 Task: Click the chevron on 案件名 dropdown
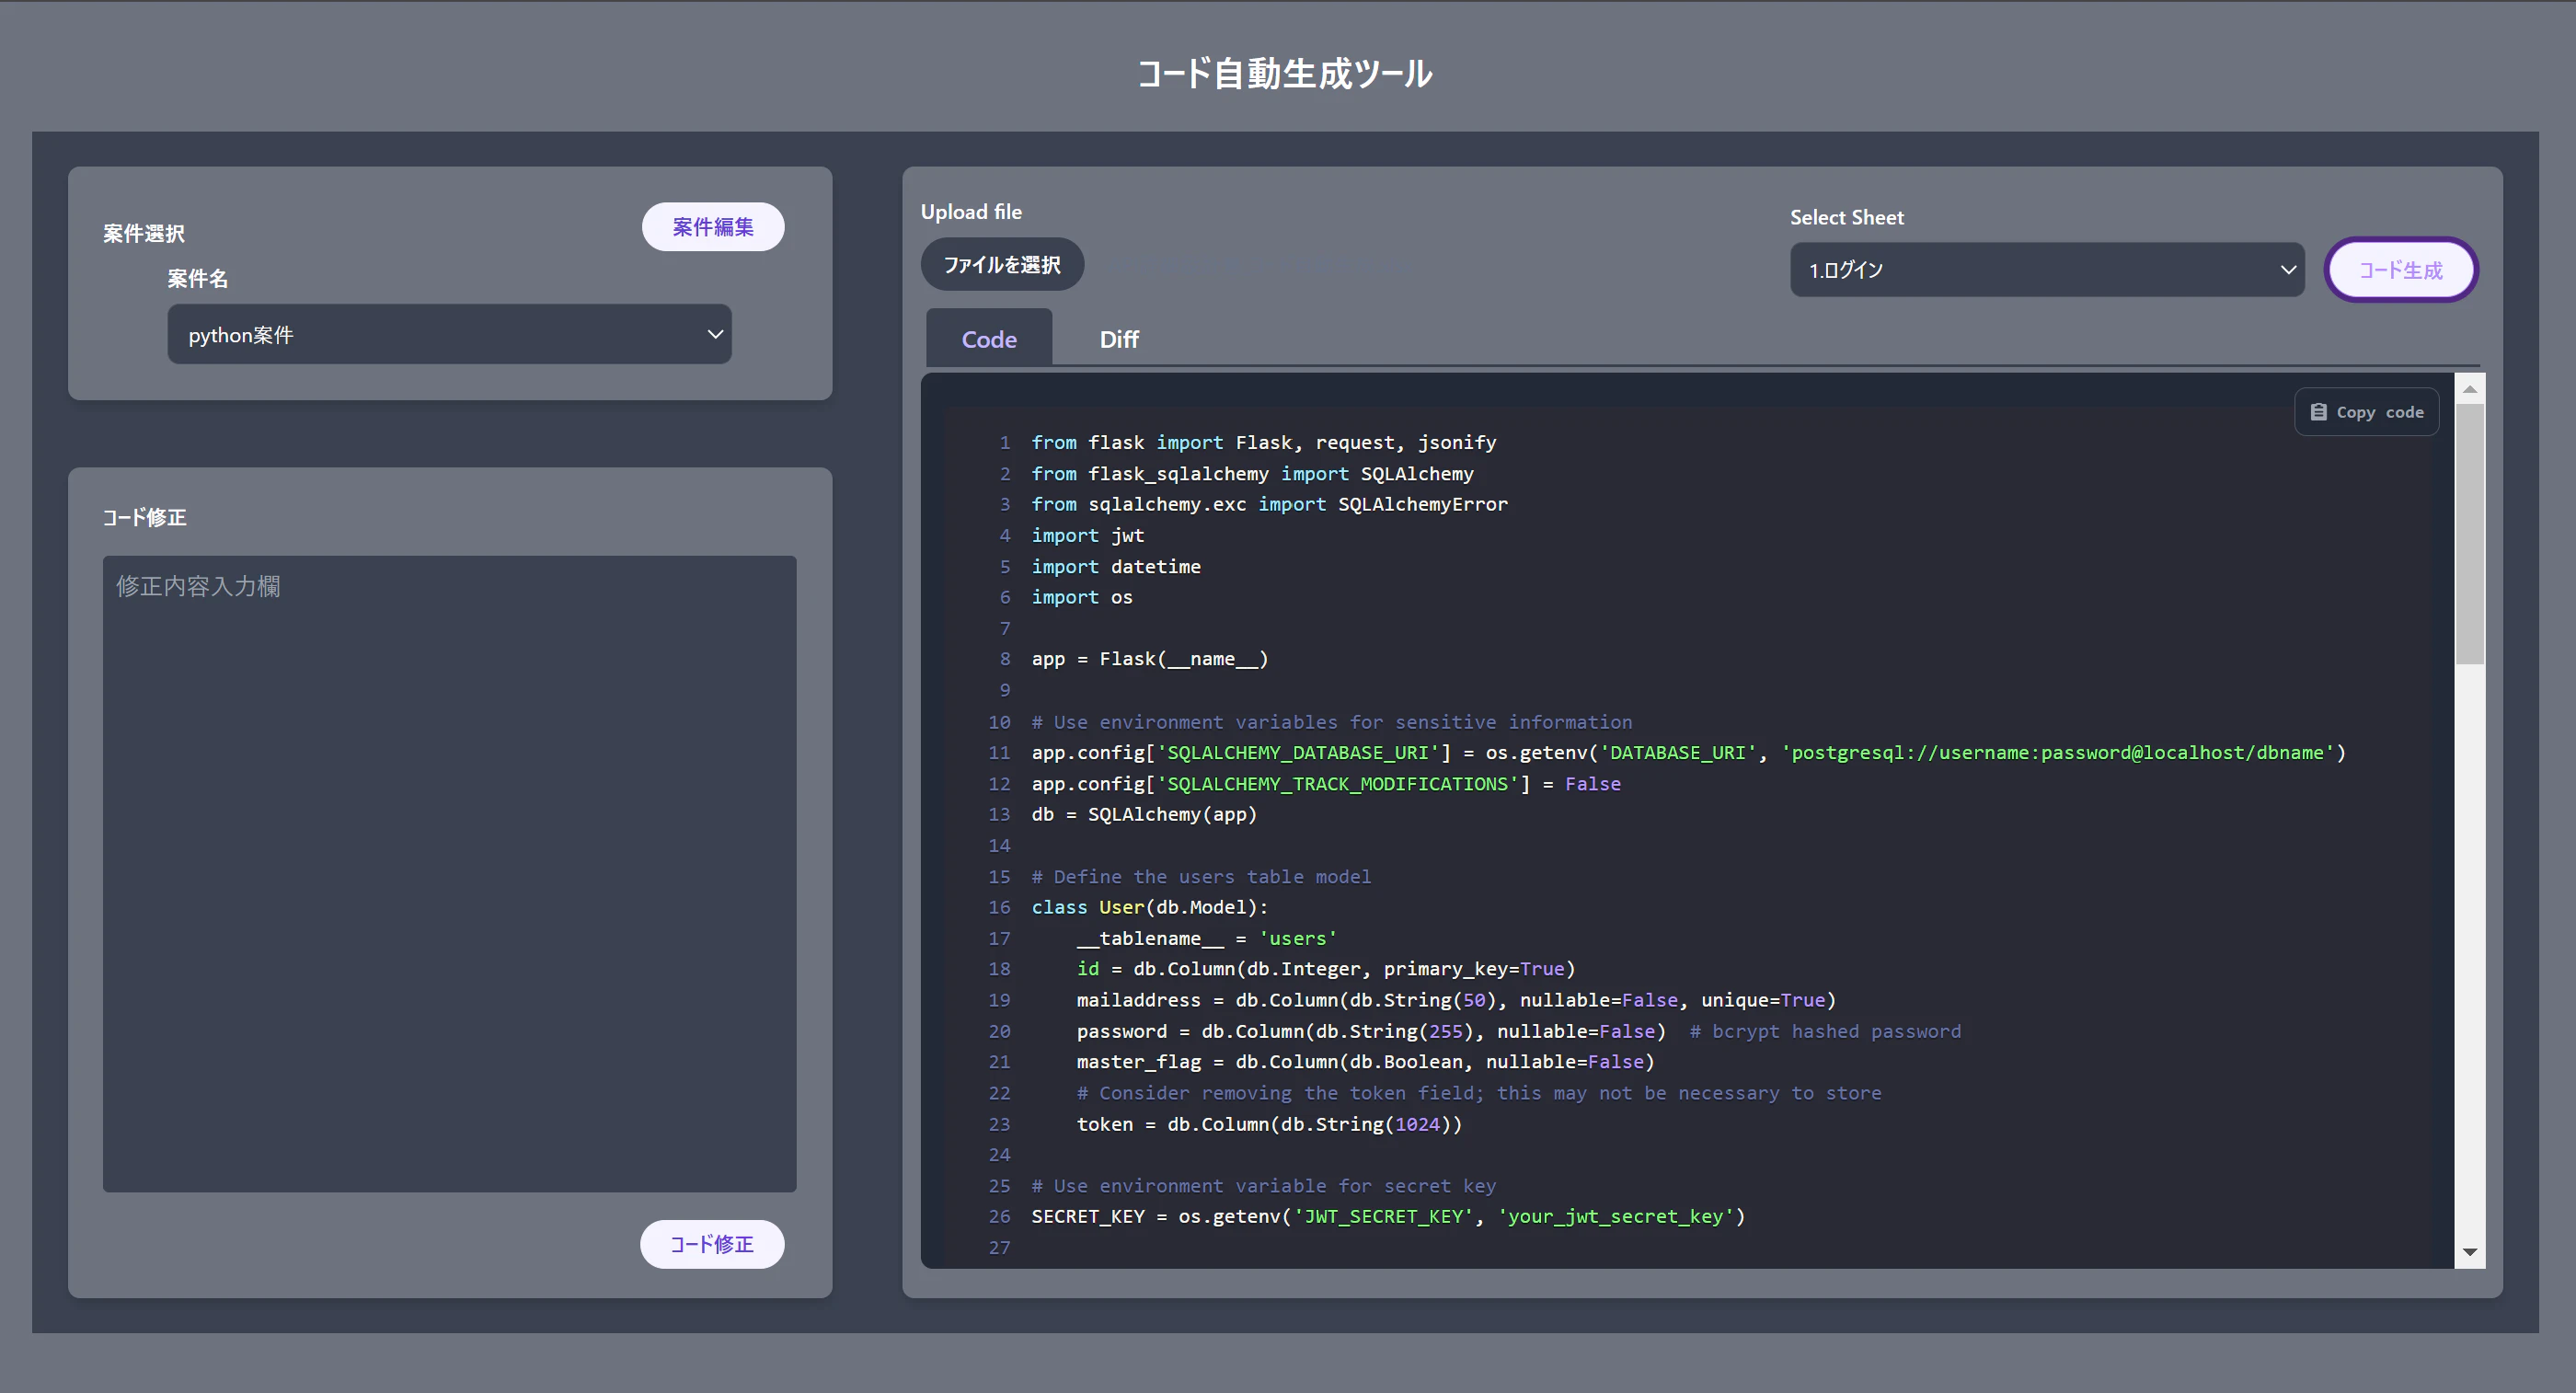tap(715, 334)
